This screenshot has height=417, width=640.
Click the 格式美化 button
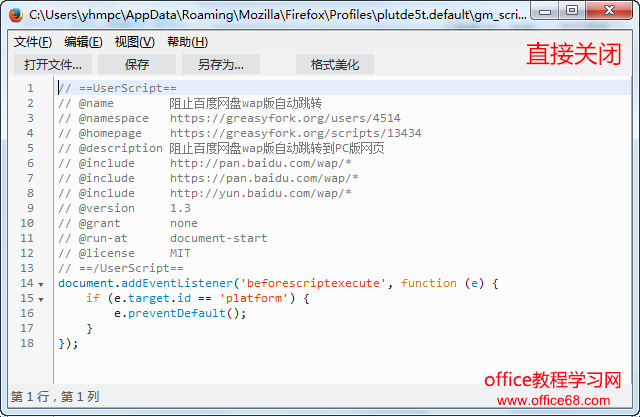(x=335, y=64)
